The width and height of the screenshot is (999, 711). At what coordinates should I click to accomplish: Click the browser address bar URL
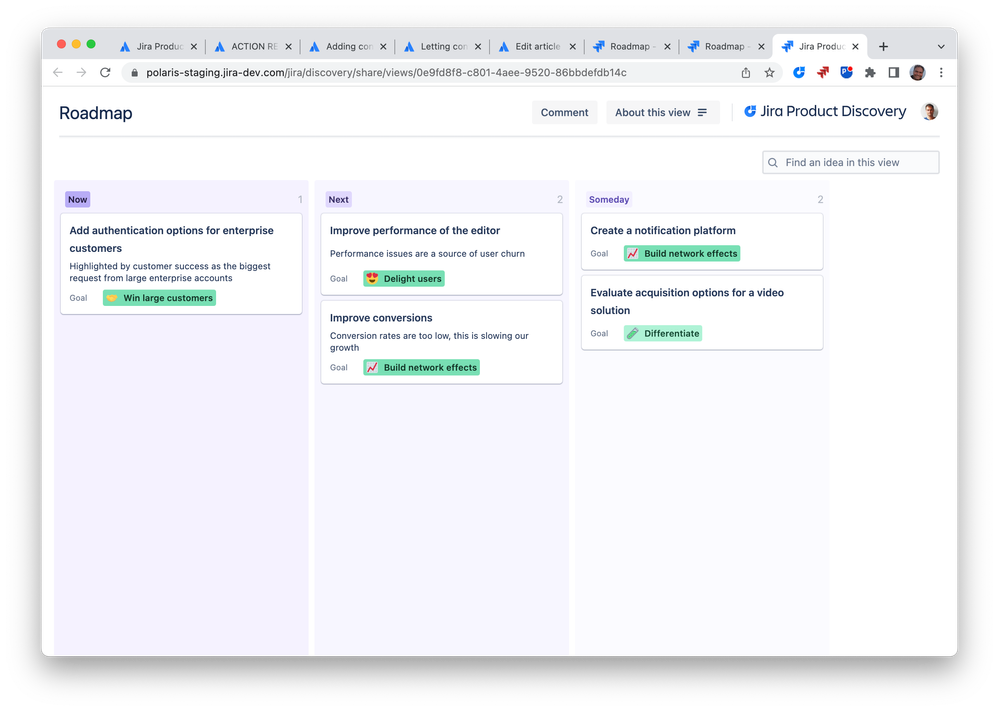point(386,73)
